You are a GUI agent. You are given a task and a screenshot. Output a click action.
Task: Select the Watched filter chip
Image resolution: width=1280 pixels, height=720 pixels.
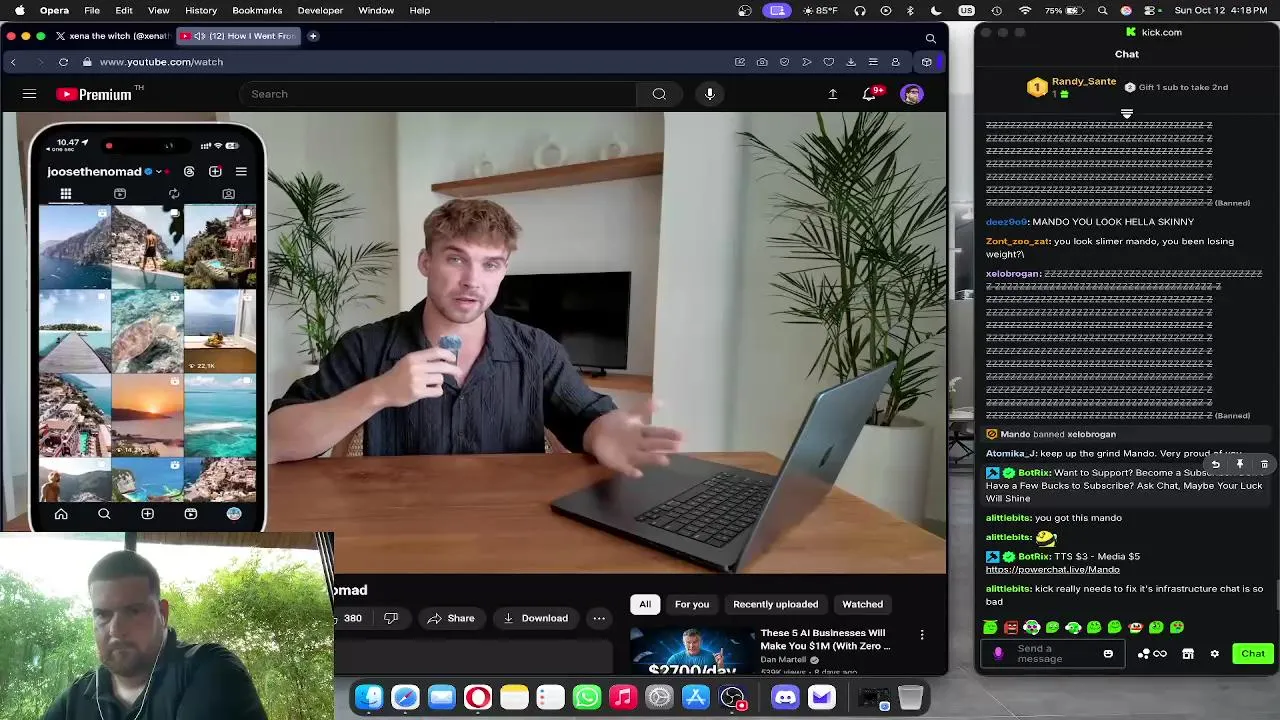click(862, 604)
